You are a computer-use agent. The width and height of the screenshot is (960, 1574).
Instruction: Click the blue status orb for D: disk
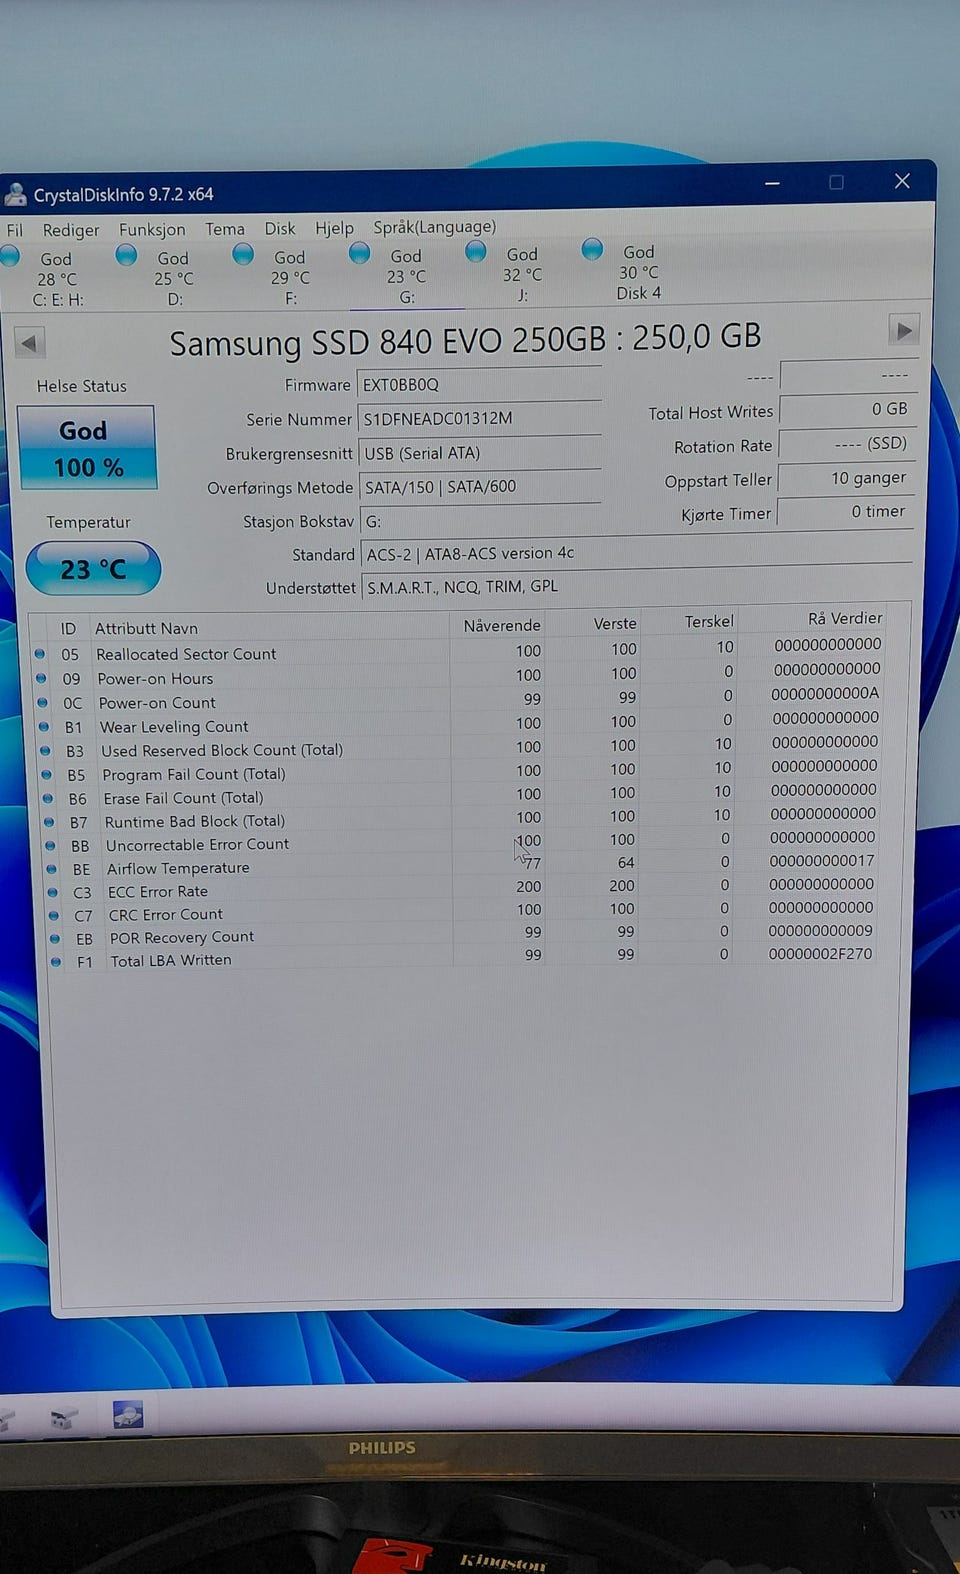click(126, 256)
